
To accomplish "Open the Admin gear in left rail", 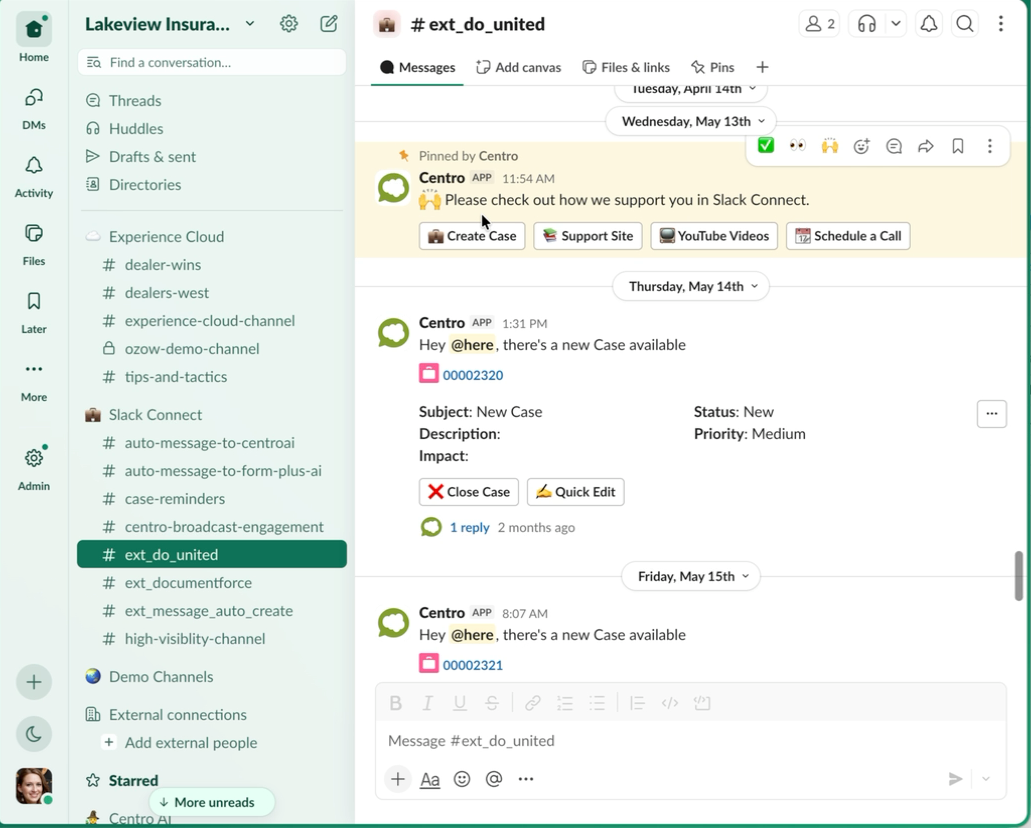I will pos(34,468).
